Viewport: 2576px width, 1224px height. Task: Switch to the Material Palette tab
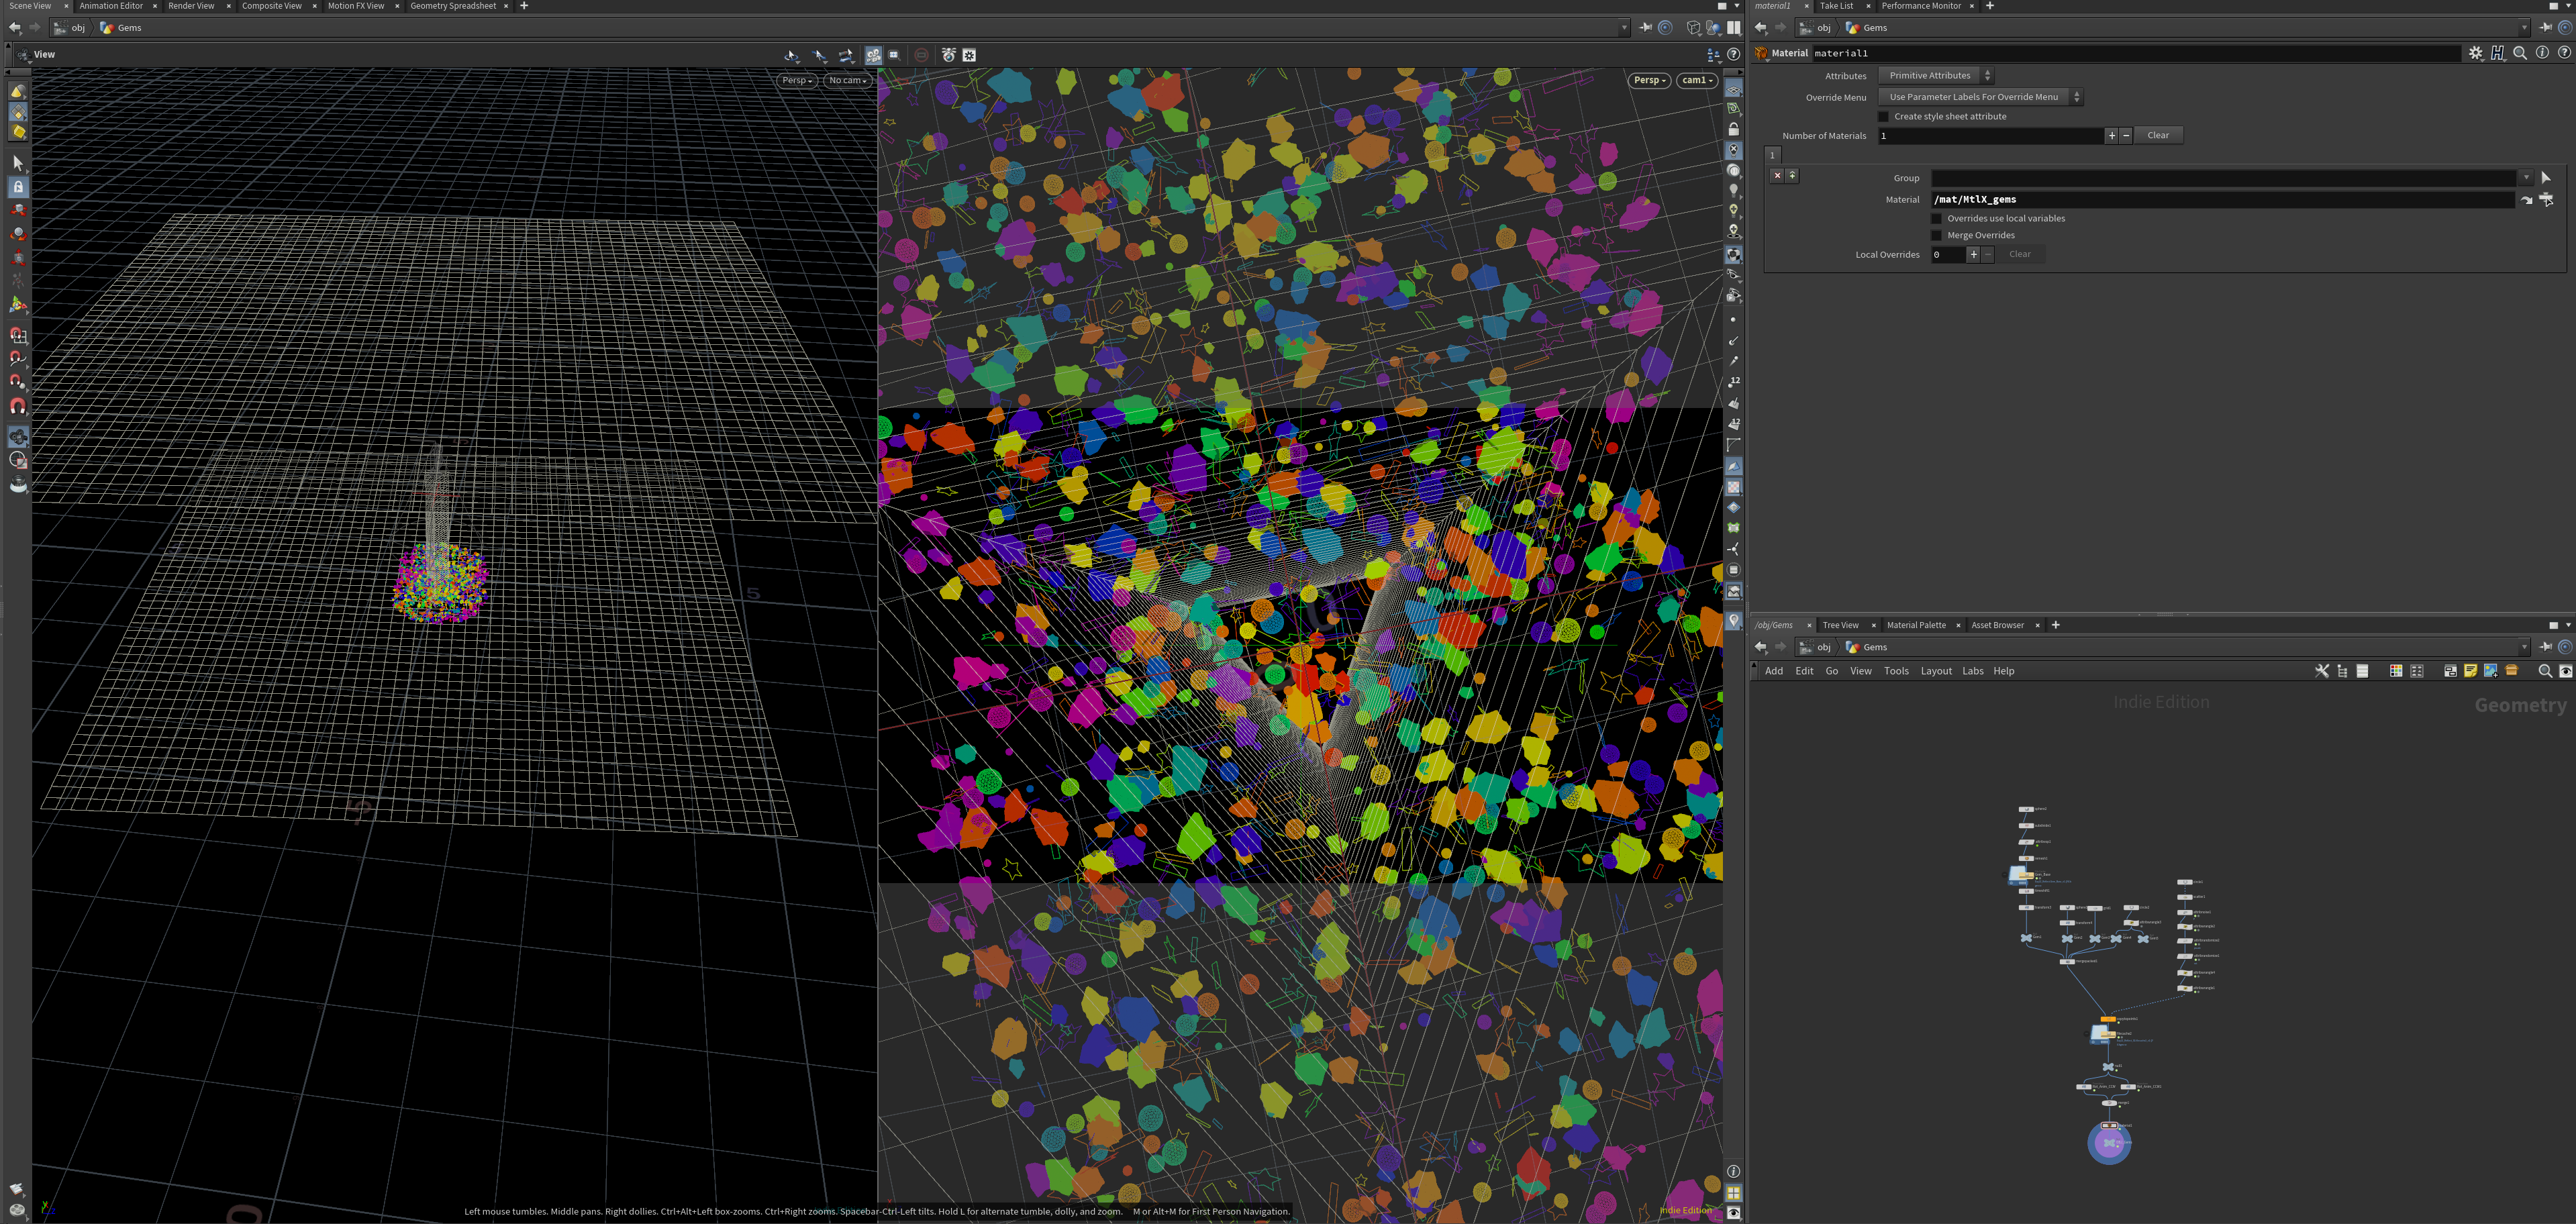(x=1916, y=625)
